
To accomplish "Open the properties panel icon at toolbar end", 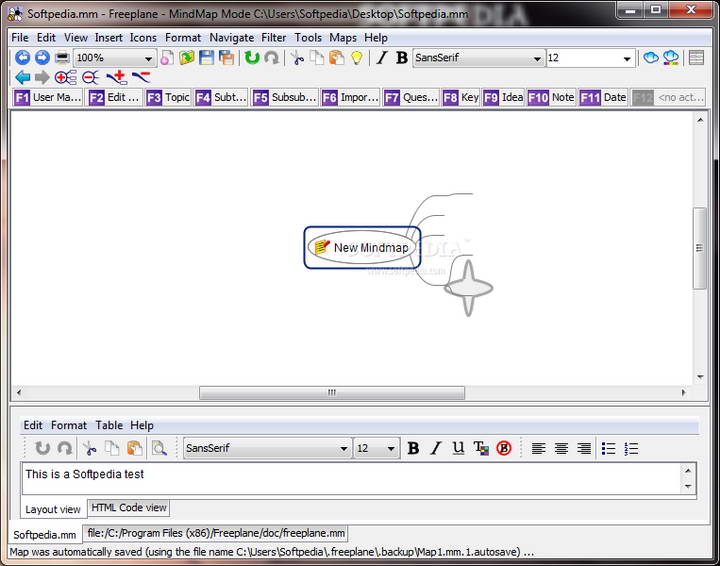I will (x=696, y=58).
